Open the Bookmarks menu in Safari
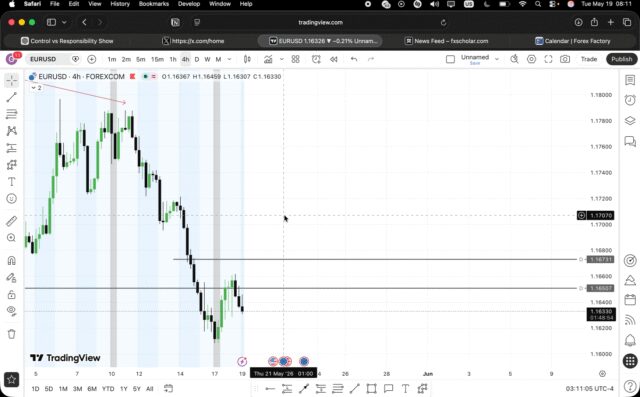The width and height of the screenshot is (640, 397). point(154,4)
